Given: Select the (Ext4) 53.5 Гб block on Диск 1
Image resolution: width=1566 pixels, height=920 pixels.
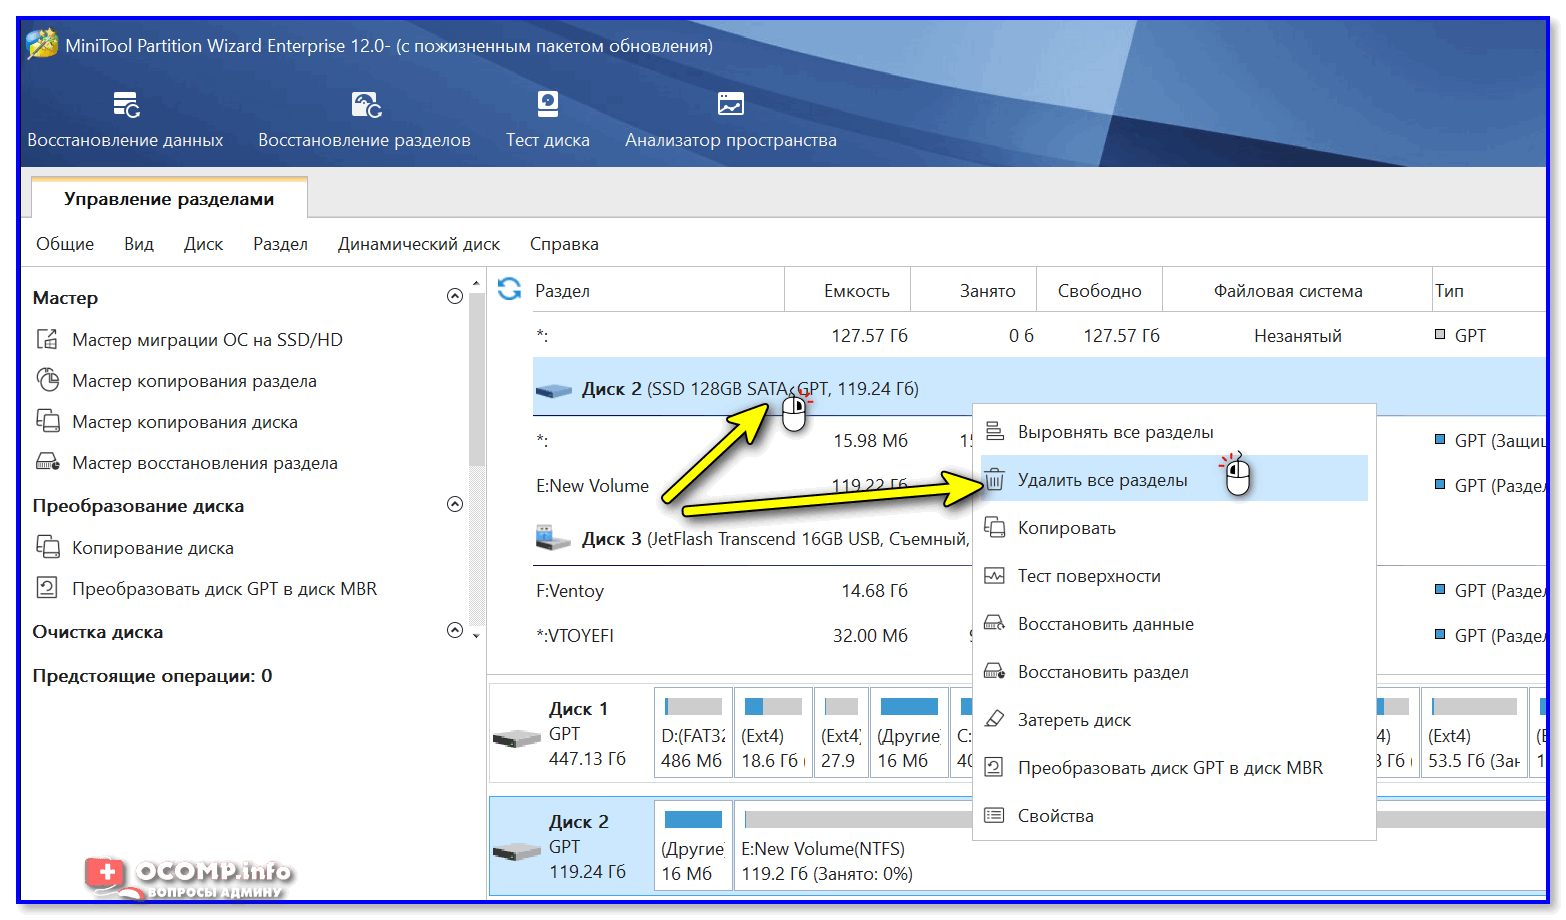Looking at the screenshot, I should pos(1475,734).
